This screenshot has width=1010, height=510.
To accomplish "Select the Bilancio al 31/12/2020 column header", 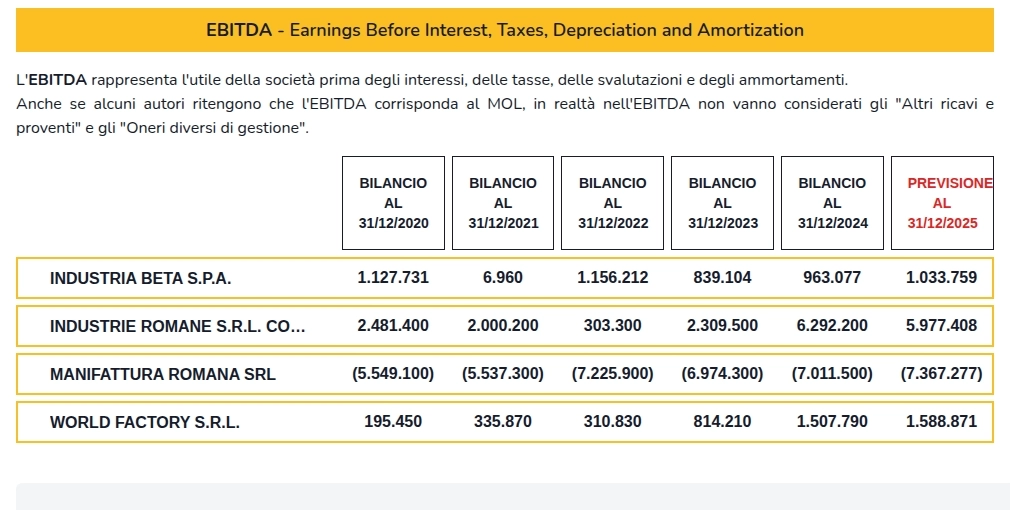I will pyautogui.click(x=393, y=203).
